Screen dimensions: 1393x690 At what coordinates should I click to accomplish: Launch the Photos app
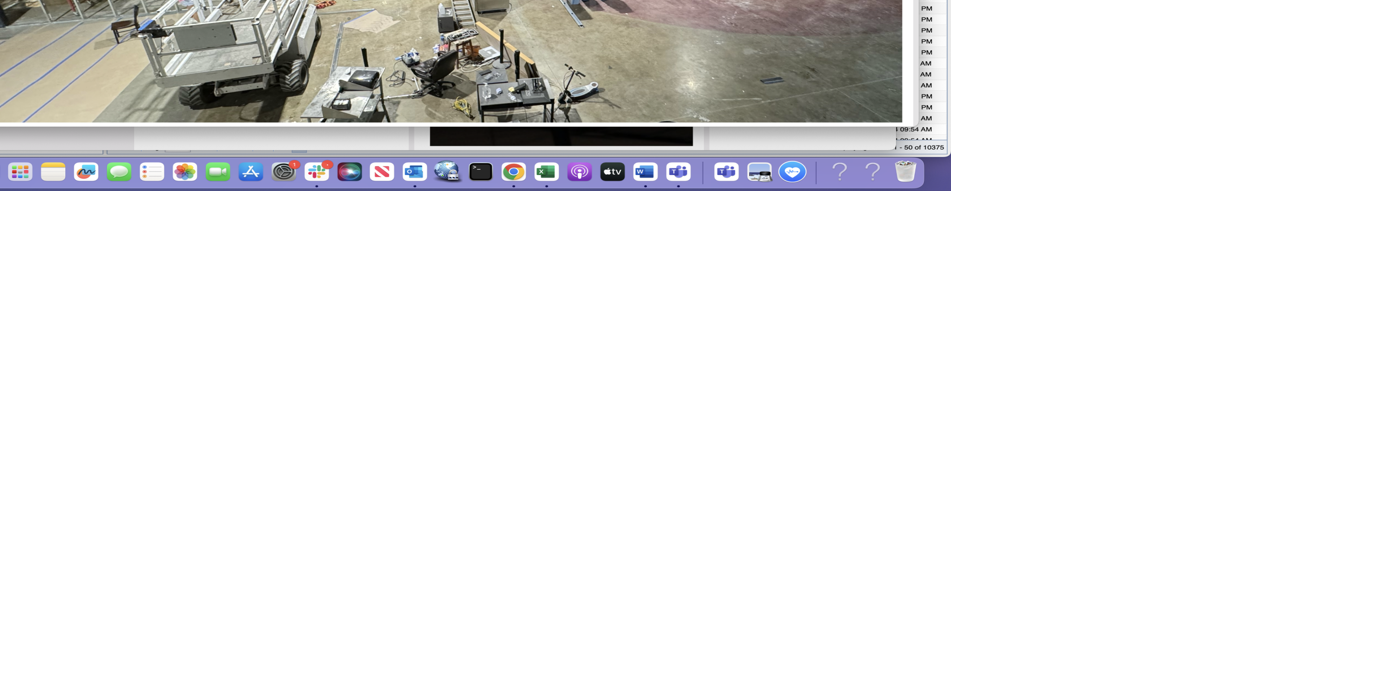point(185,172)
